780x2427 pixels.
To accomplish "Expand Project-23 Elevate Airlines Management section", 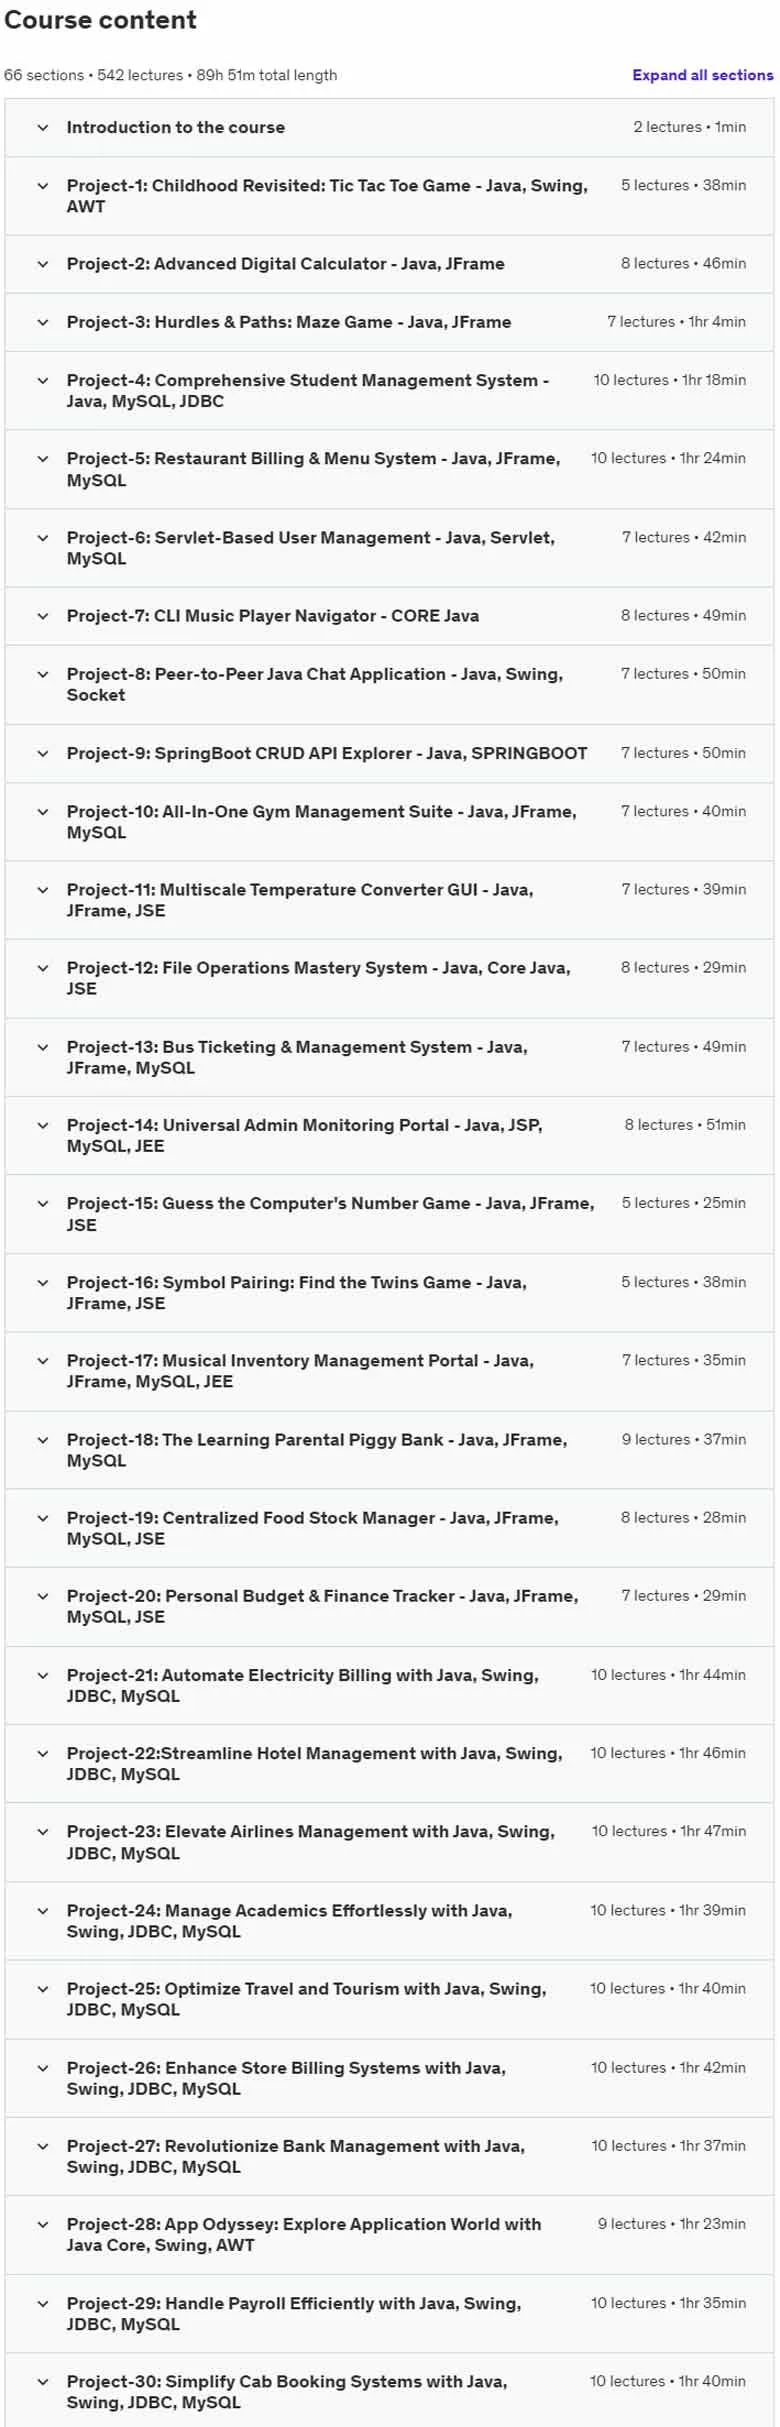I will pos(389,1842).
